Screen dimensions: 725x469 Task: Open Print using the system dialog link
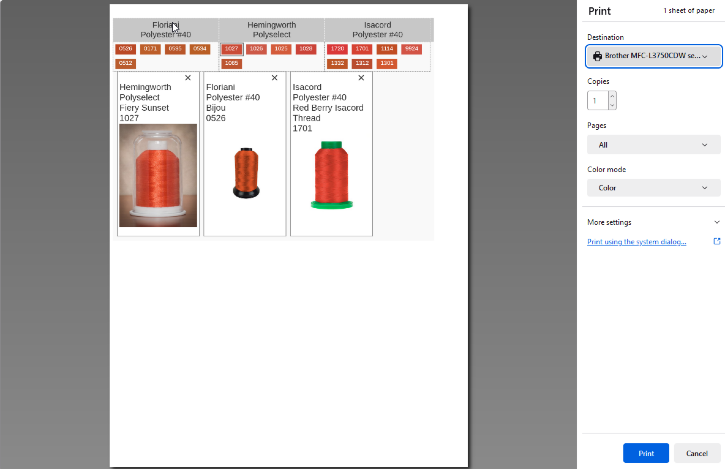click(645, 241)
